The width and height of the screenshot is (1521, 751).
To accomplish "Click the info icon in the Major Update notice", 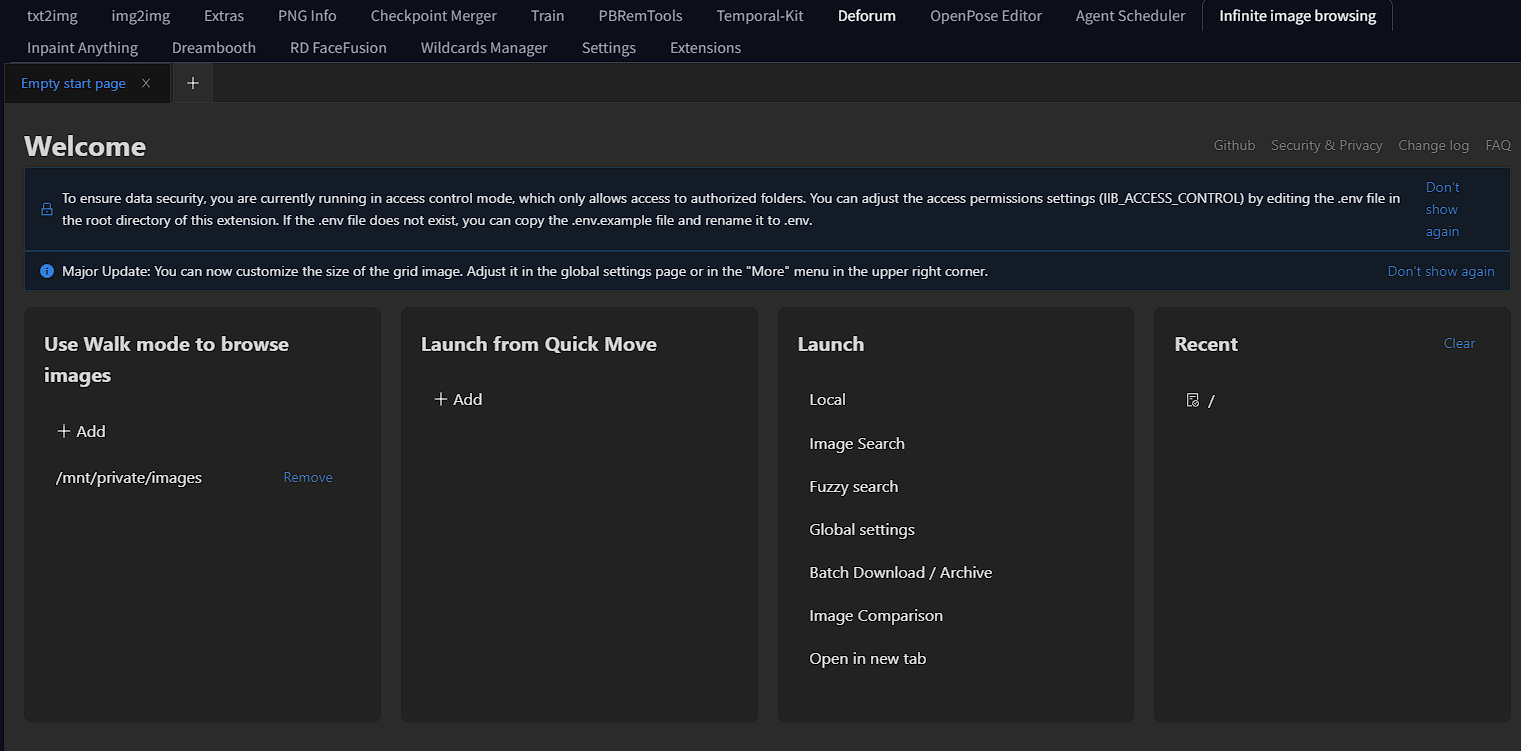I will tap(46, 270).
